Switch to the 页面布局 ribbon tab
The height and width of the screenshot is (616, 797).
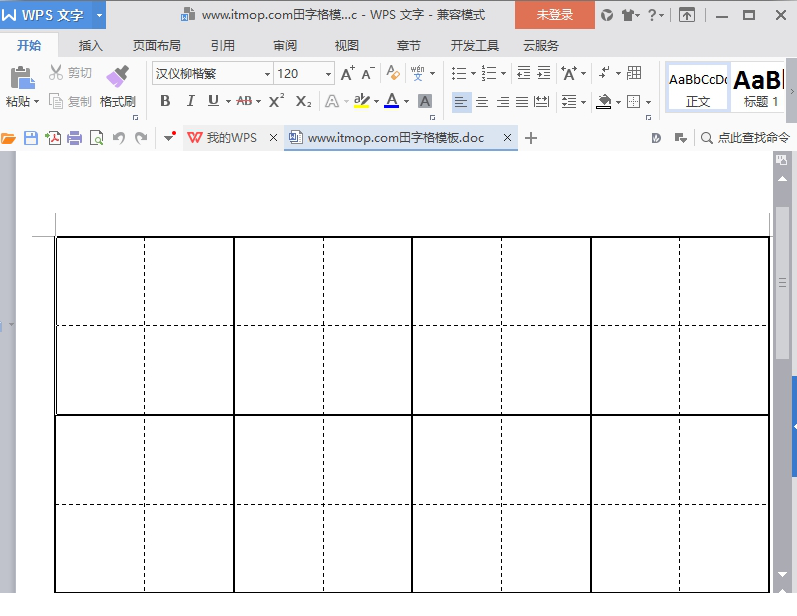point(157,46)
